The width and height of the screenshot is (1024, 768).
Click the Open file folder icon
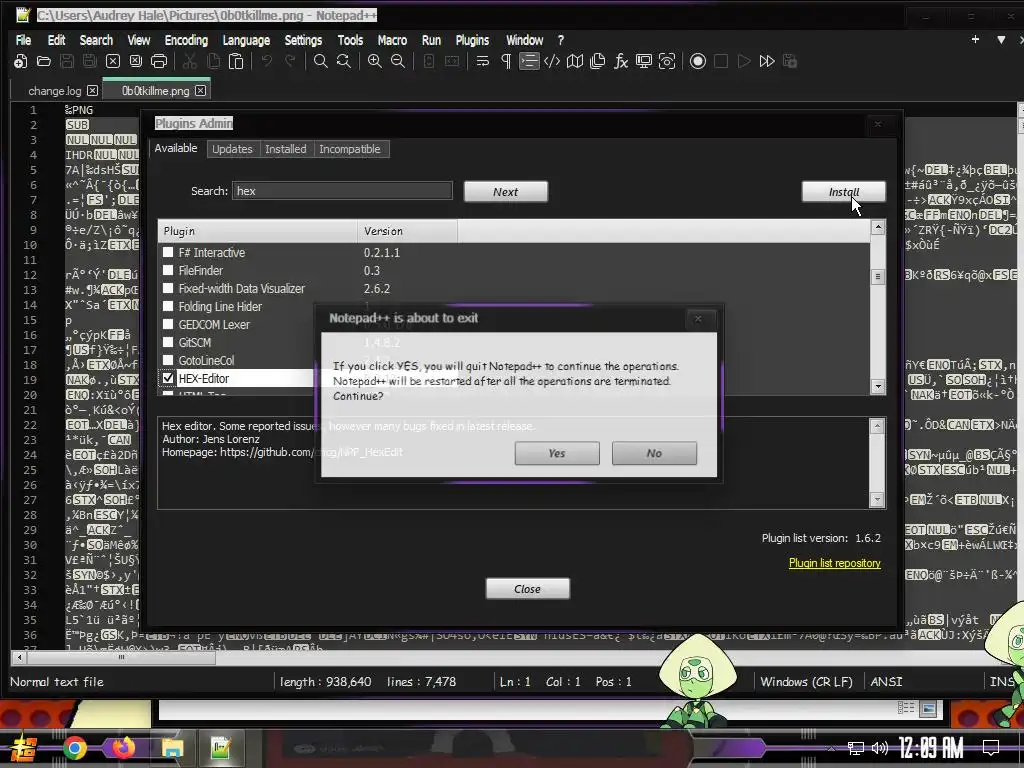(44, 61)
